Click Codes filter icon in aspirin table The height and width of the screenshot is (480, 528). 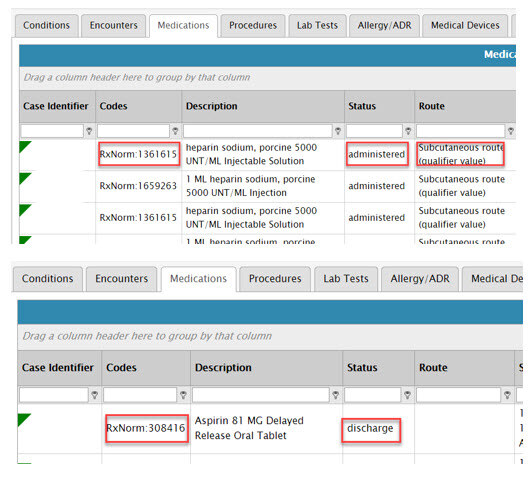183,395
